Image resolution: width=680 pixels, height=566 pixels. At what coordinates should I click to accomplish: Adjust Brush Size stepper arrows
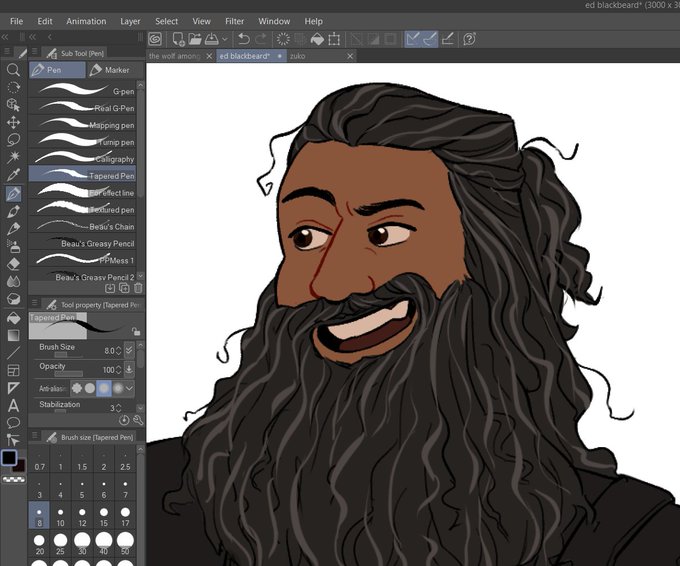(x=118, y=350)
